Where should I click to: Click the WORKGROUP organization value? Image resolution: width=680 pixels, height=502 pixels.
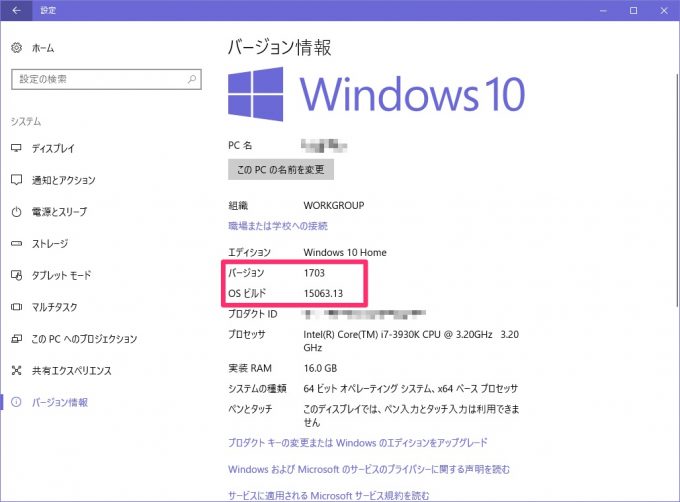334,205
